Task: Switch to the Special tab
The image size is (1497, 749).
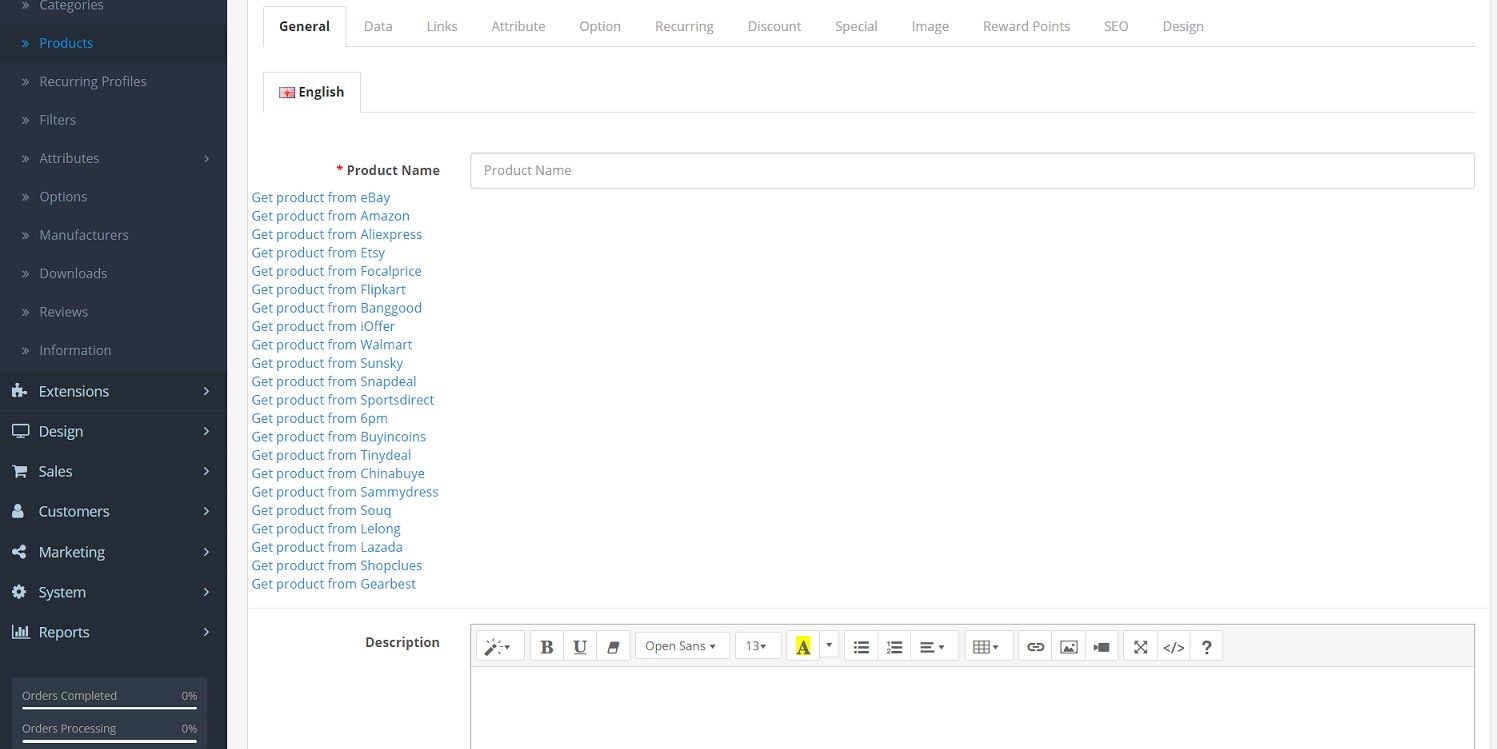Action: point(856,26)
